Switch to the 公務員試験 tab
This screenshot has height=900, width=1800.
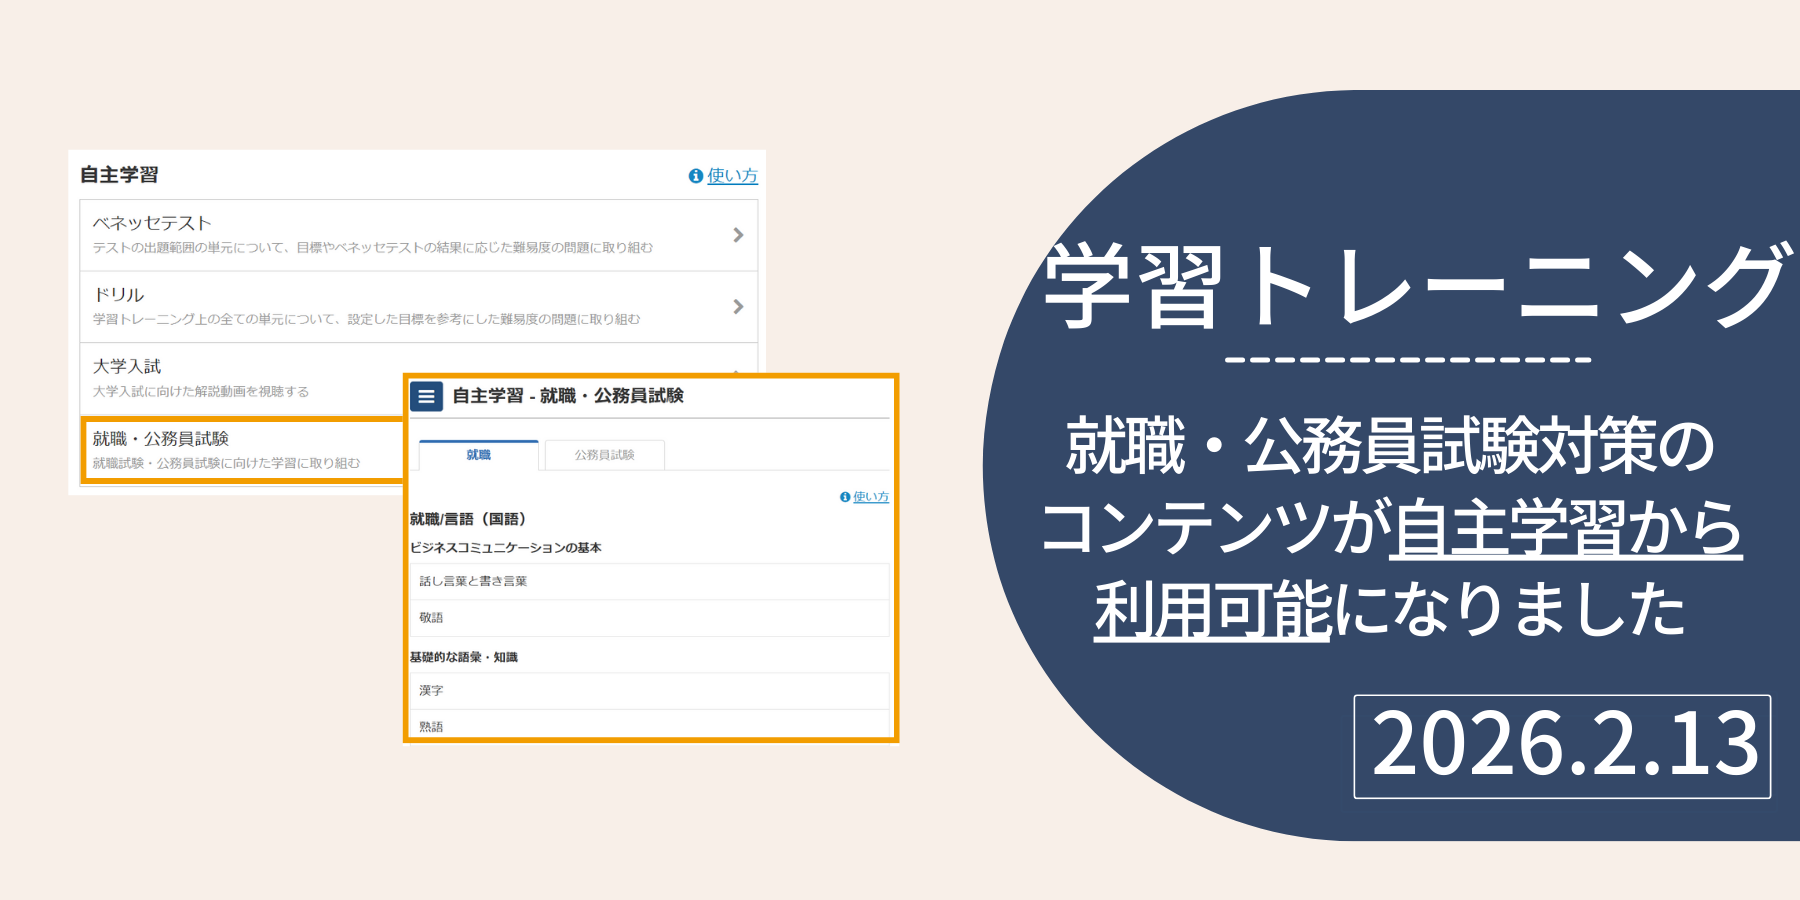[605, 455]
